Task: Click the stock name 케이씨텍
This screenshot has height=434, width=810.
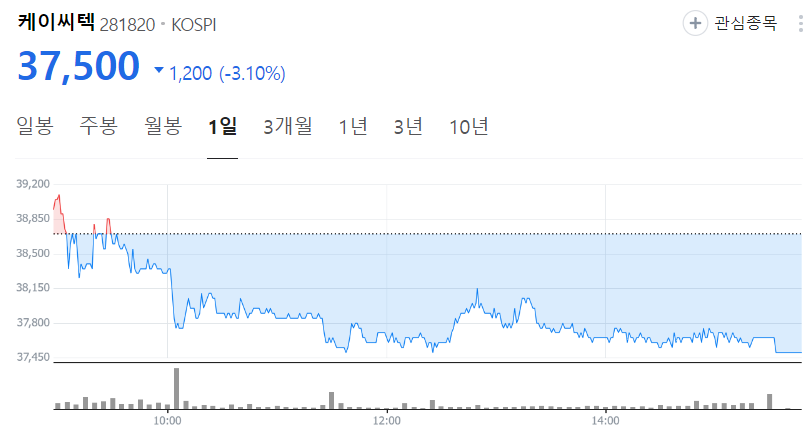Action: tap(56, 22)
